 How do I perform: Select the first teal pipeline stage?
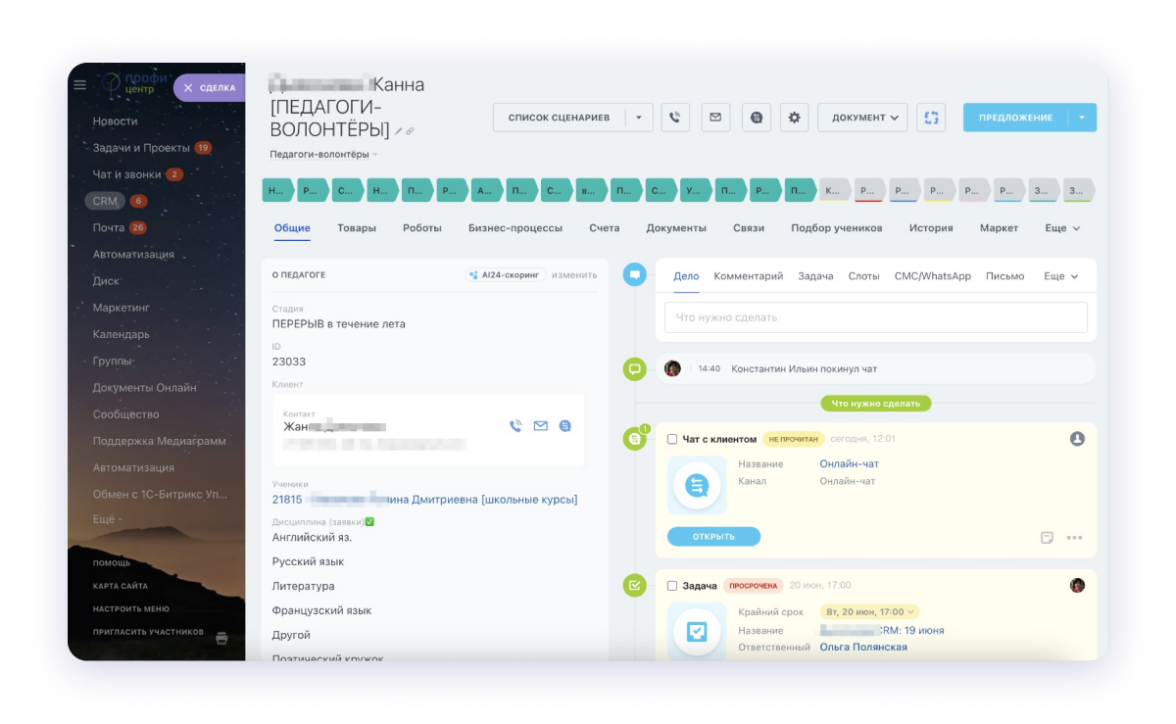(276, 190)
